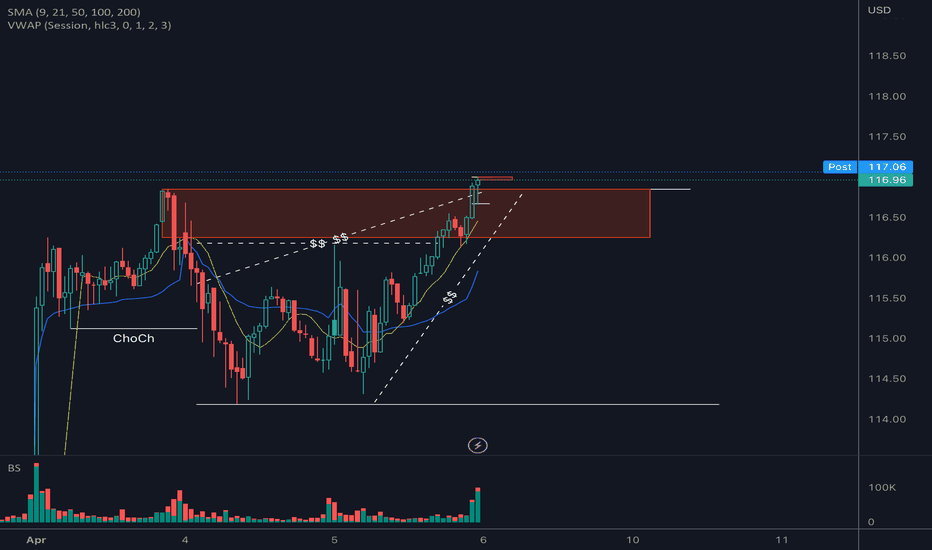932x550 pixels.
Task: Select the ChoCh annotation text
Action: (x=134, y=338)
